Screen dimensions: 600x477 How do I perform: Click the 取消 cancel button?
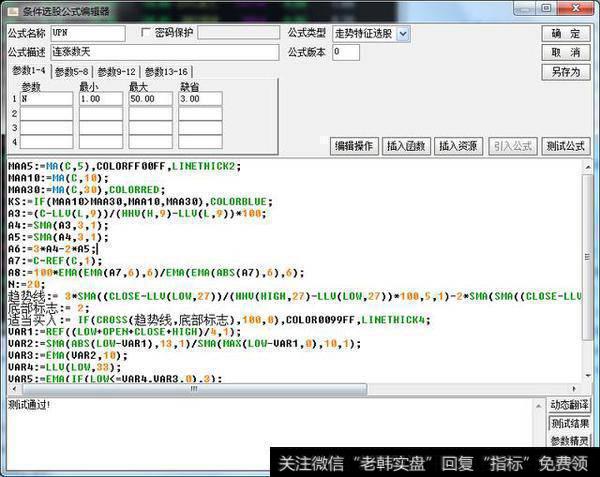tap(566, 52)
